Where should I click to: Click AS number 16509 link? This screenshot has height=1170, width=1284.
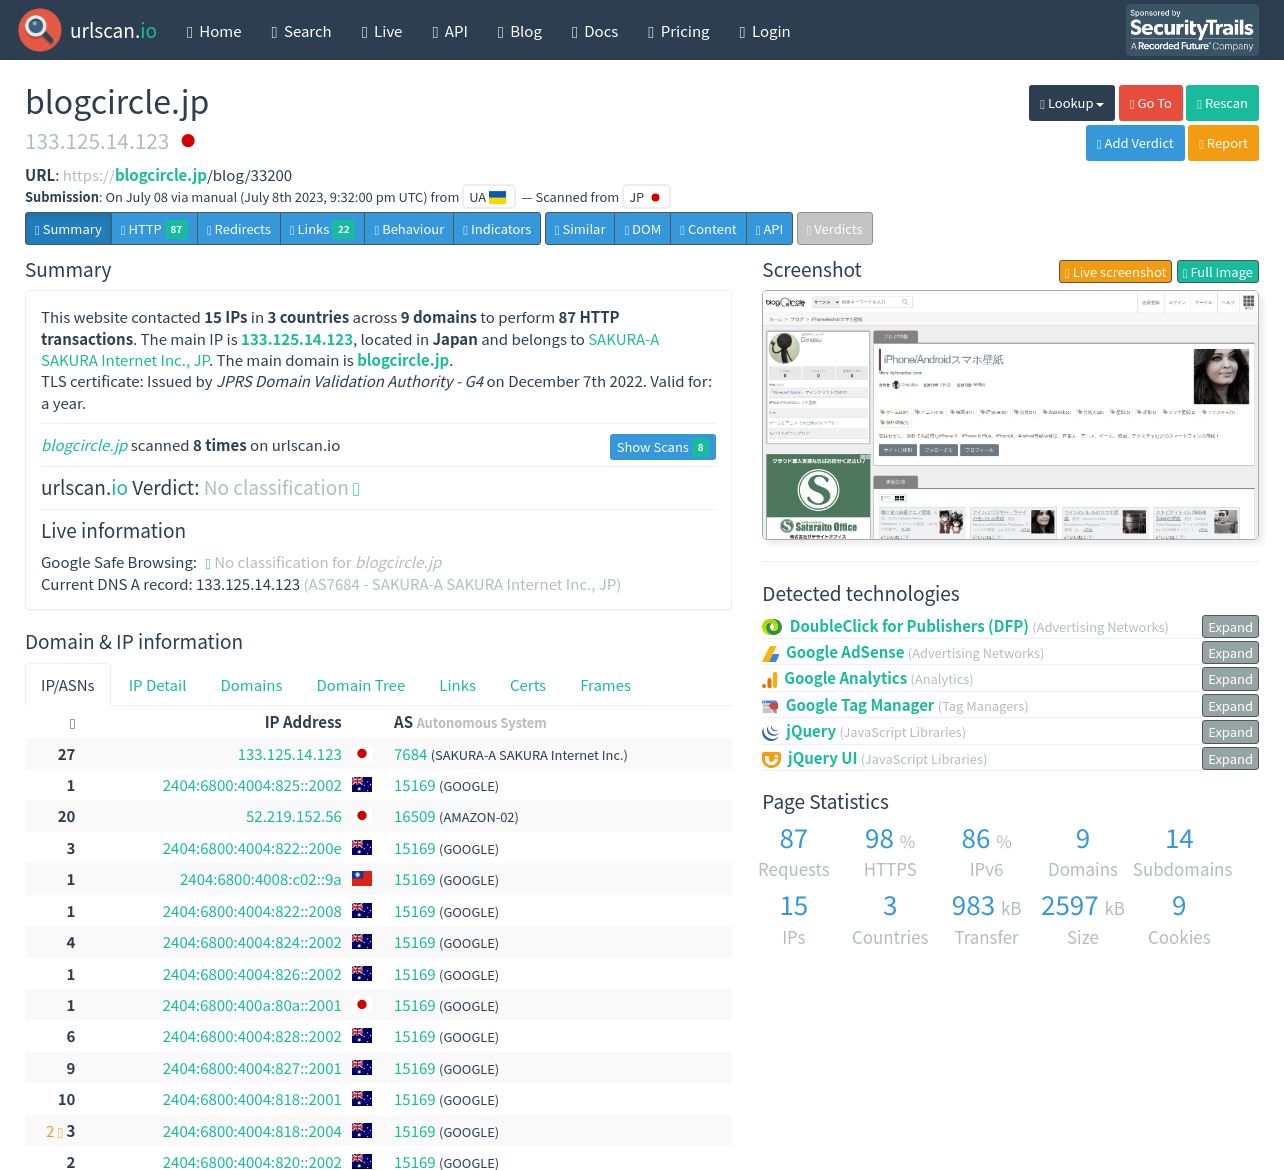[415, 816]
